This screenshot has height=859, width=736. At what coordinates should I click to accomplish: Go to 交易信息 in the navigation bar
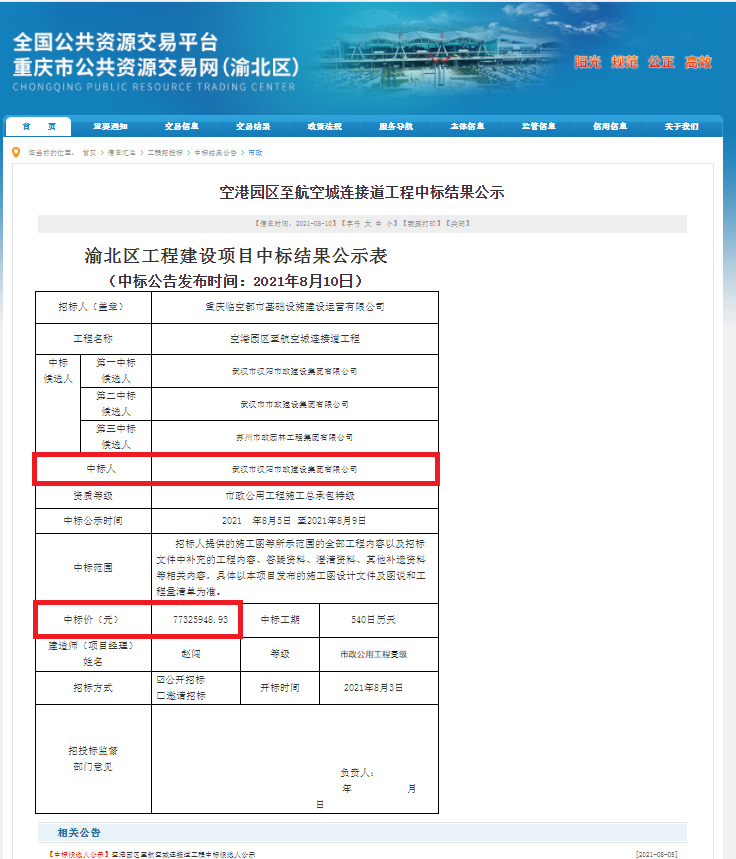click(182, 127)
